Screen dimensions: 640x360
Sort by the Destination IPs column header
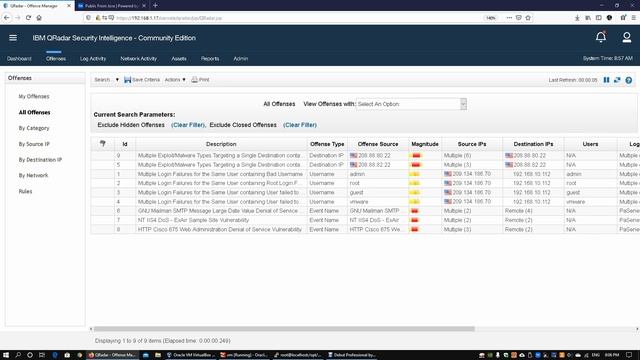click(533, 144)
